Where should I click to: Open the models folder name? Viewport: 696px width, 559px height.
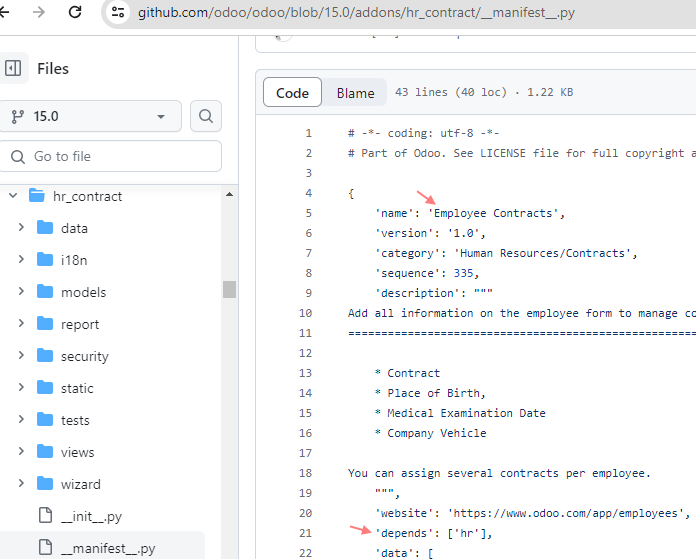pyautogui.click(x=83, y=292)
